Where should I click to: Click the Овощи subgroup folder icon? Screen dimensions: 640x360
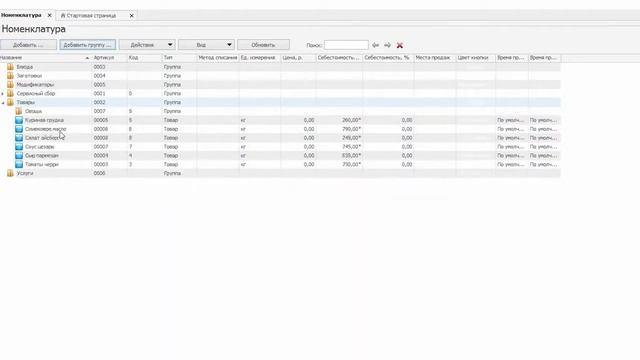(x=19, y=111)
